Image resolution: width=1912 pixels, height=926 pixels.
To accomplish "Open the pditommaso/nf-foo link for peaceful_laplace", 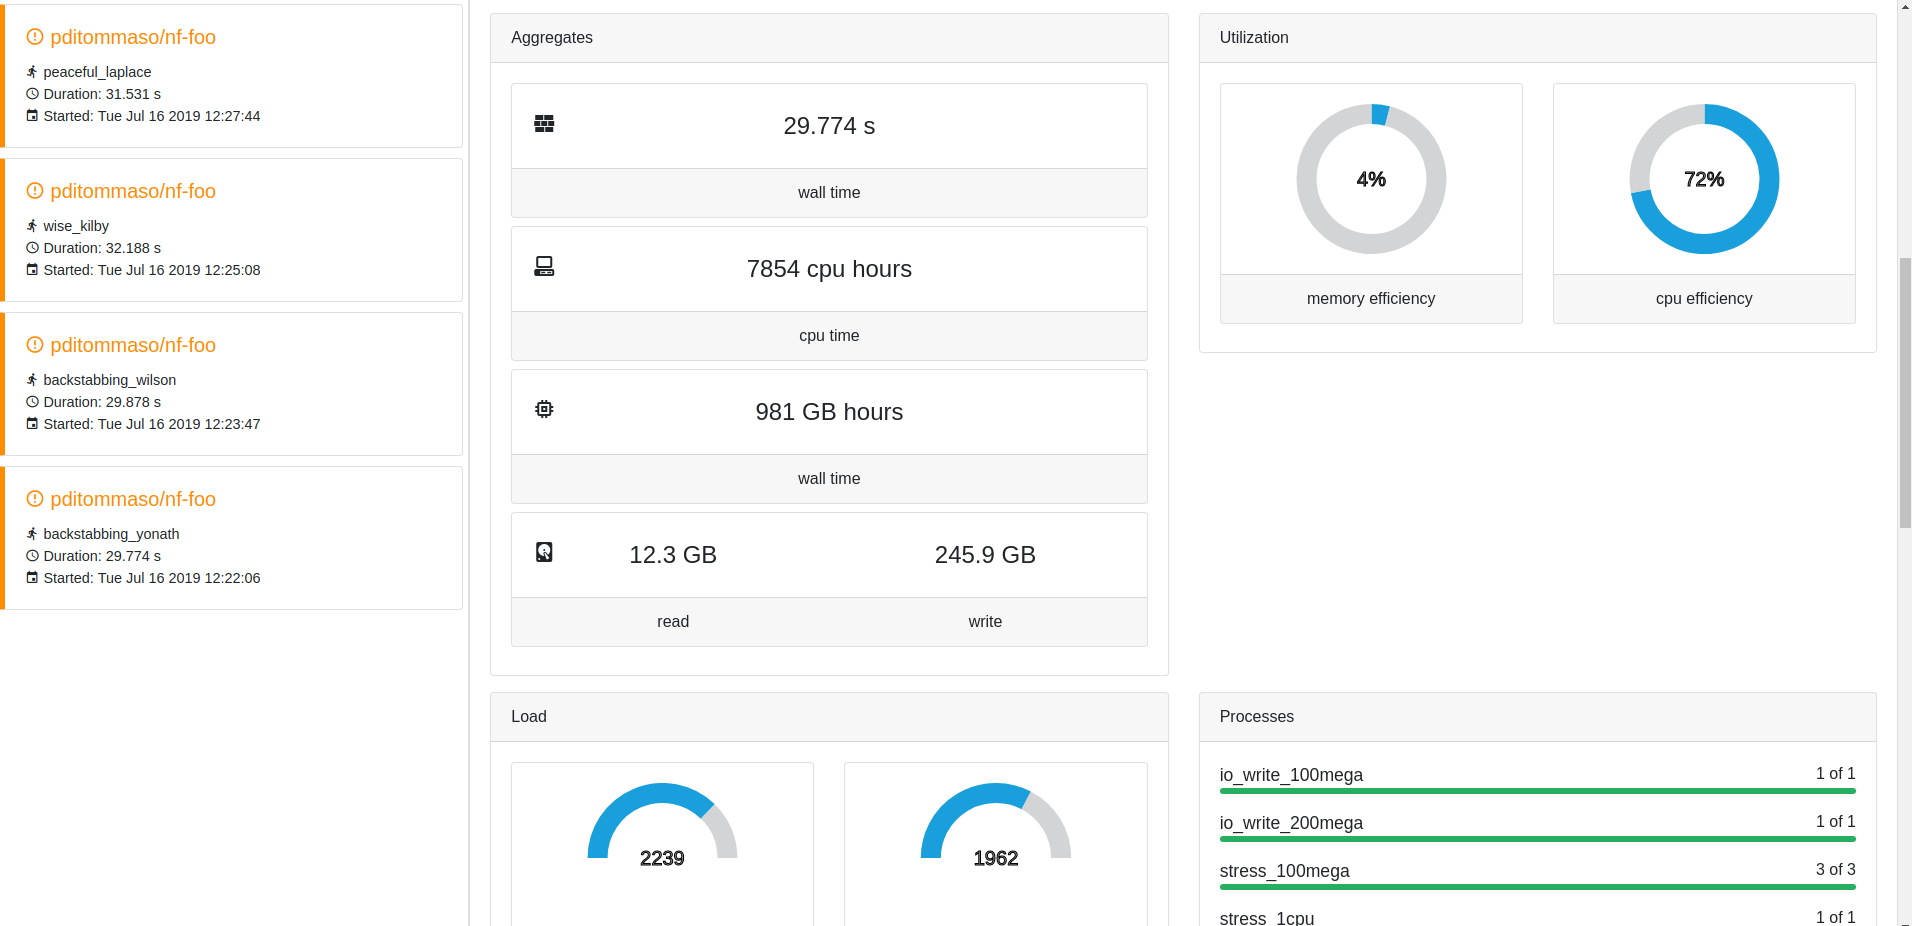I will (x=133, y=37).
